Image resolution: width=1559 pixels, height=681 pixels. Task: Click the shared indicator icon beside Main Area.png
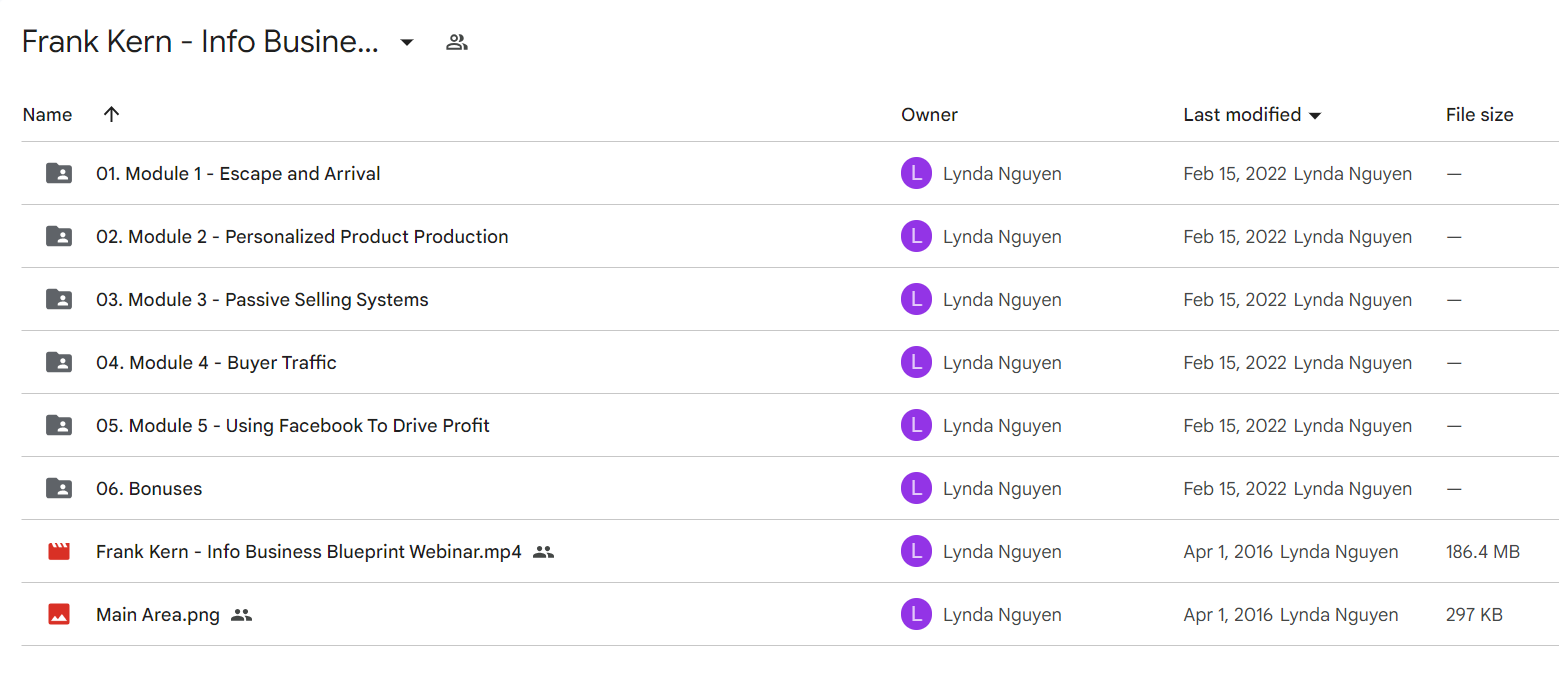click(x=241, y=614)
